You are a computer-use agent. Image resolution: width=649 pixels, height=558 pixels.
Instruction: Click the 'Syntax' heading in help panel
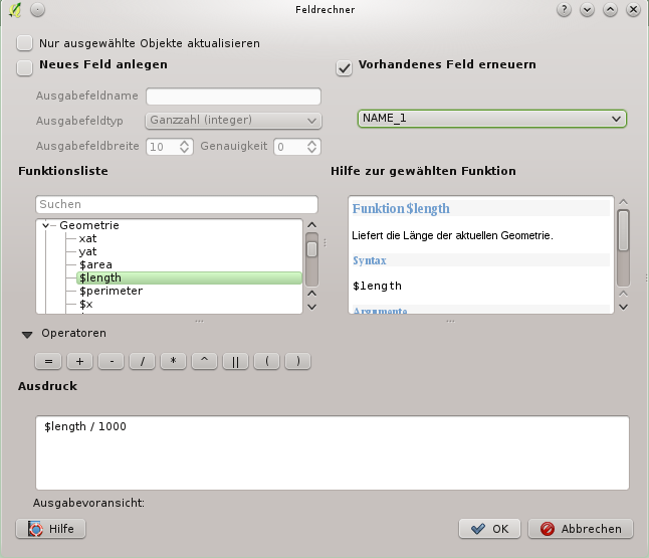coord(369,260)
